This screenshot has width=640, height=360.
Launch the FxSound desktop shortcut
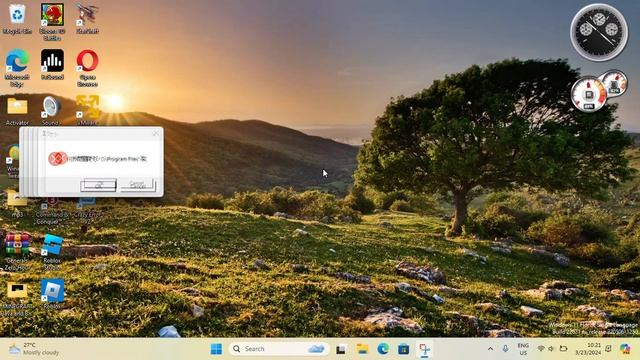[x=52, y=64]
